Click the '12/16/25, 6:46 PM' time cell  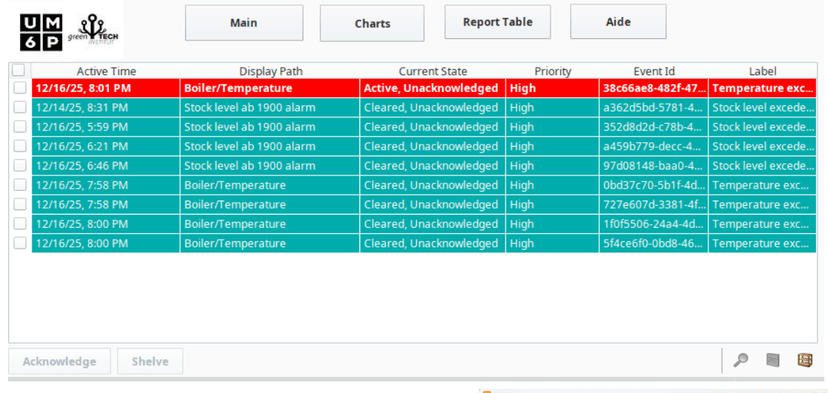click(x=106, y=166)
